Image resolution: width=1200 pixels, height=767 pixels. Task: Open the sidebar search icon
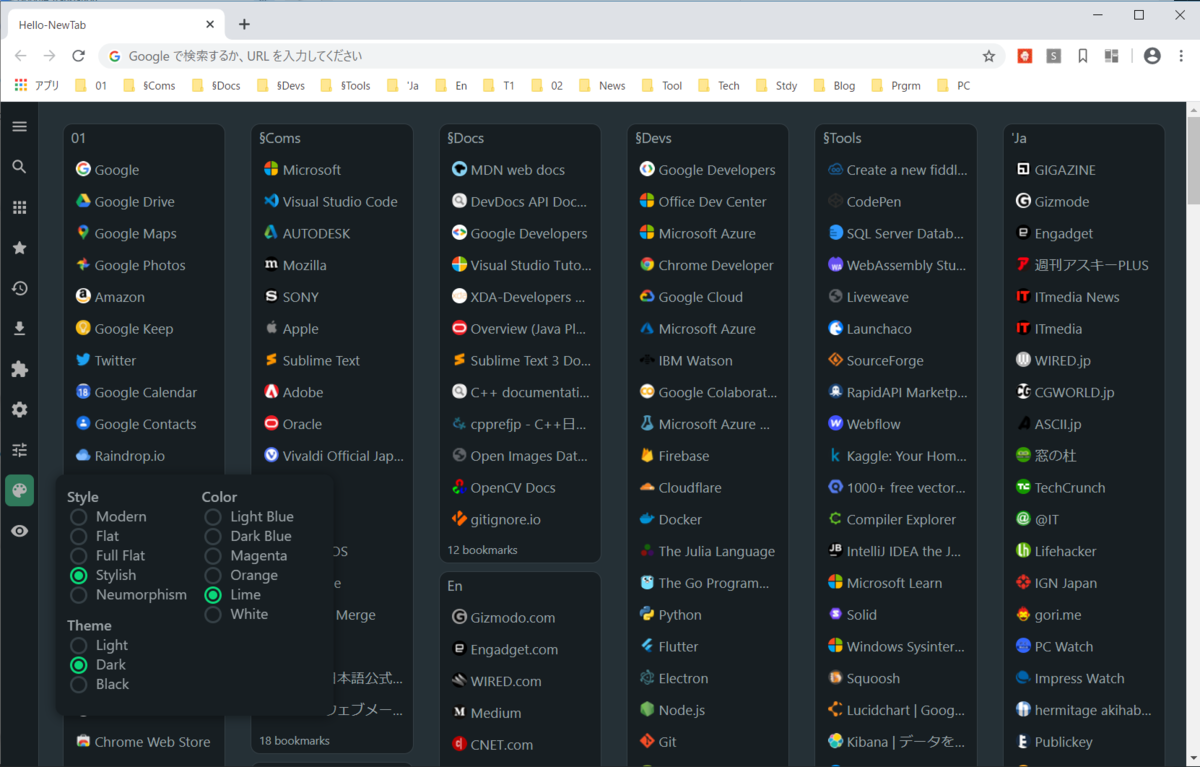coord(19,167)
